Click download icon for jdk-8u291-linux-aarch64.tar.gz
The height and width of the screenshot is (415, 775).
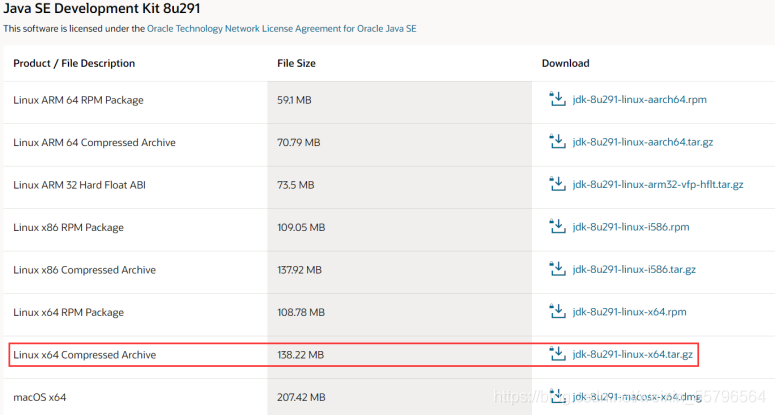[558, 141]
